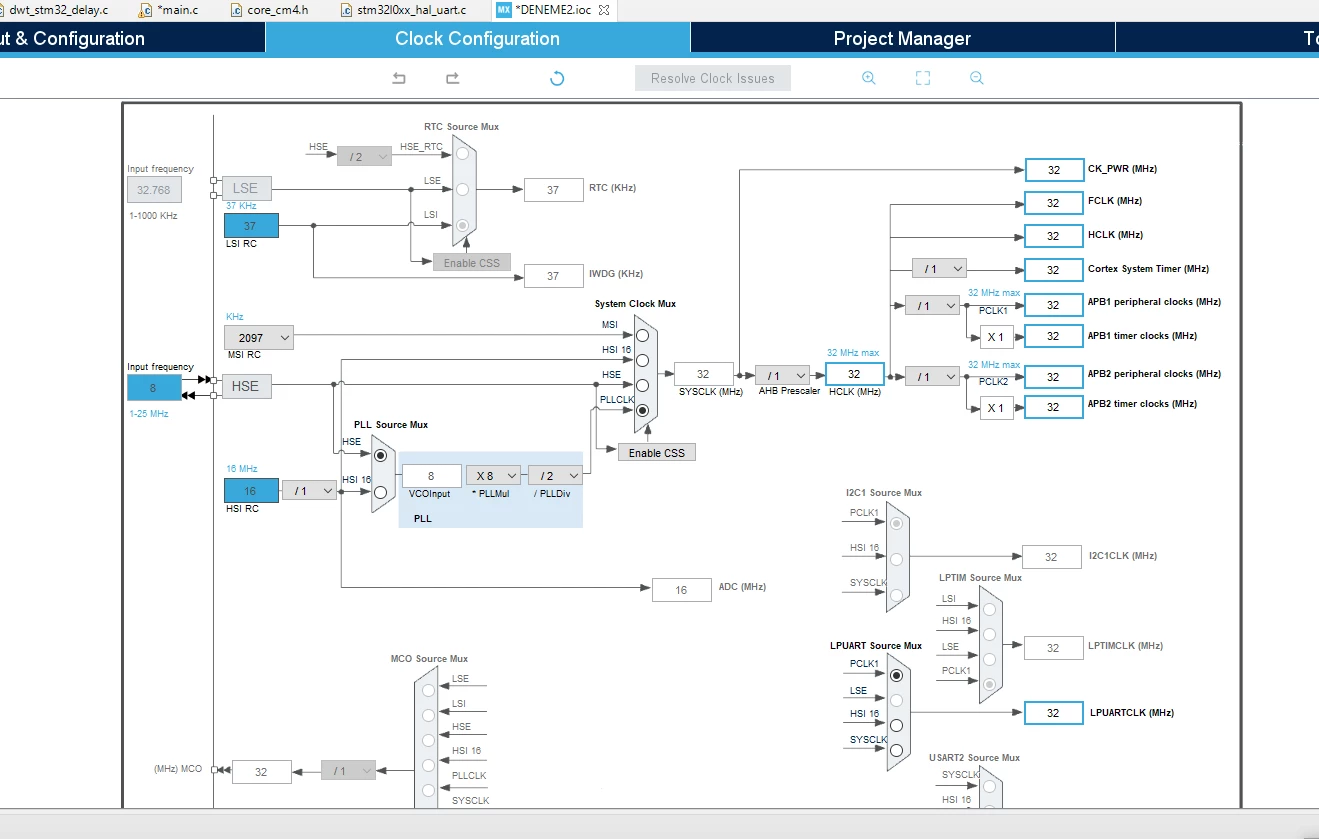Click the SYSCLK (MHz) value box
The image size is (1319, 839).
tap(704, 374)
